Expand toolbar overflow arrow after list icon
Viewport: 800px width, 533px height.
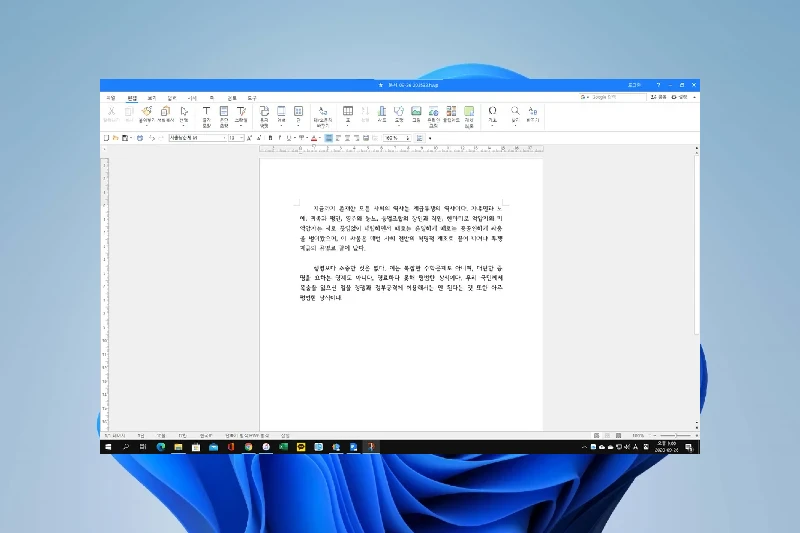pyautogui.click(x=430, y=138)
